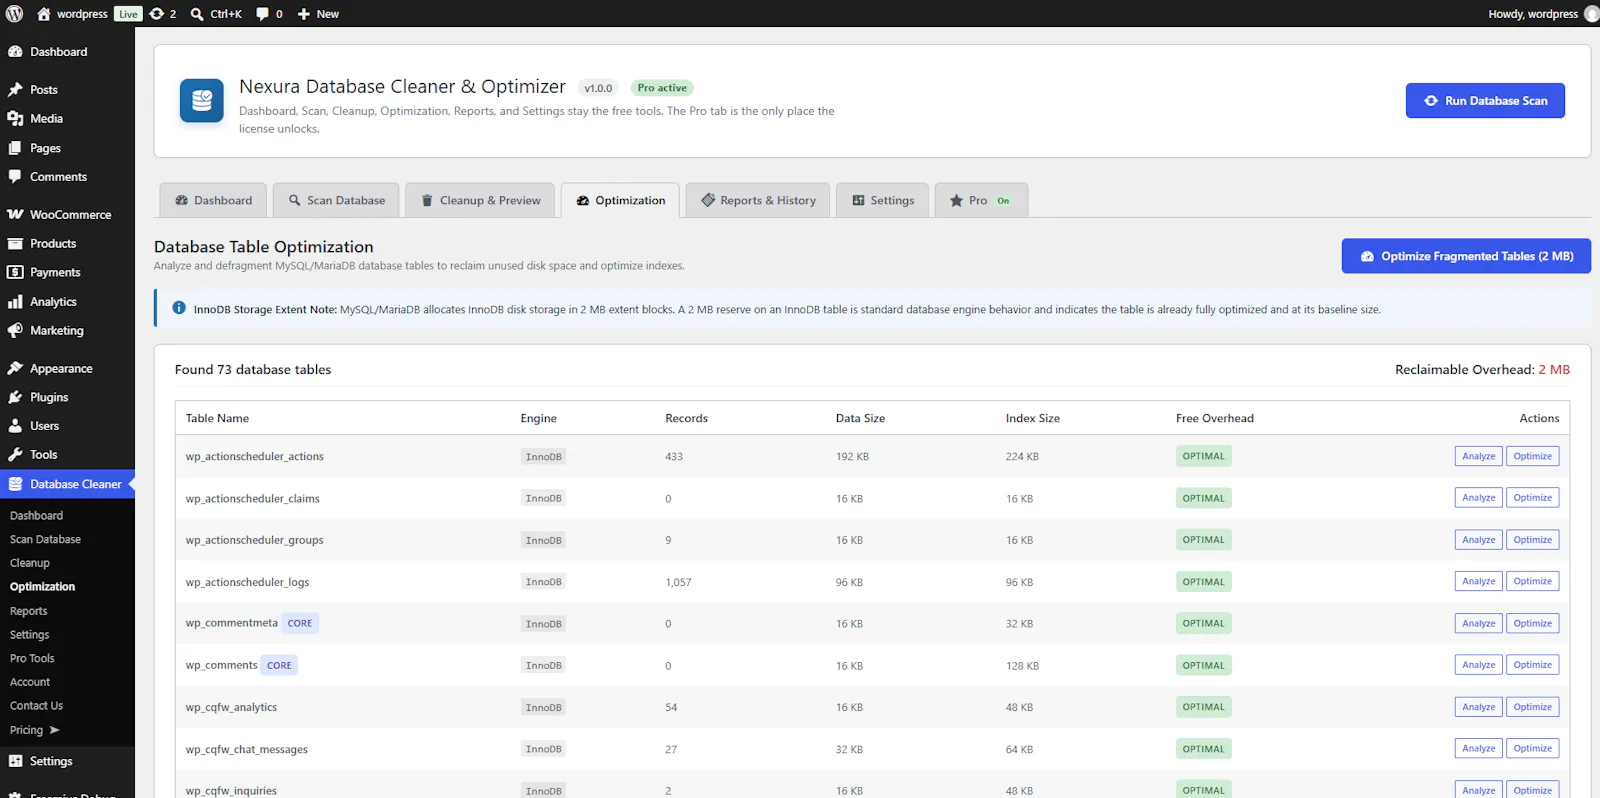Image resolution: width=1600 pixels, height=798 pixels.
Task: Click the Live status badge
Action: pyautogui.click(x=128, y=14)
